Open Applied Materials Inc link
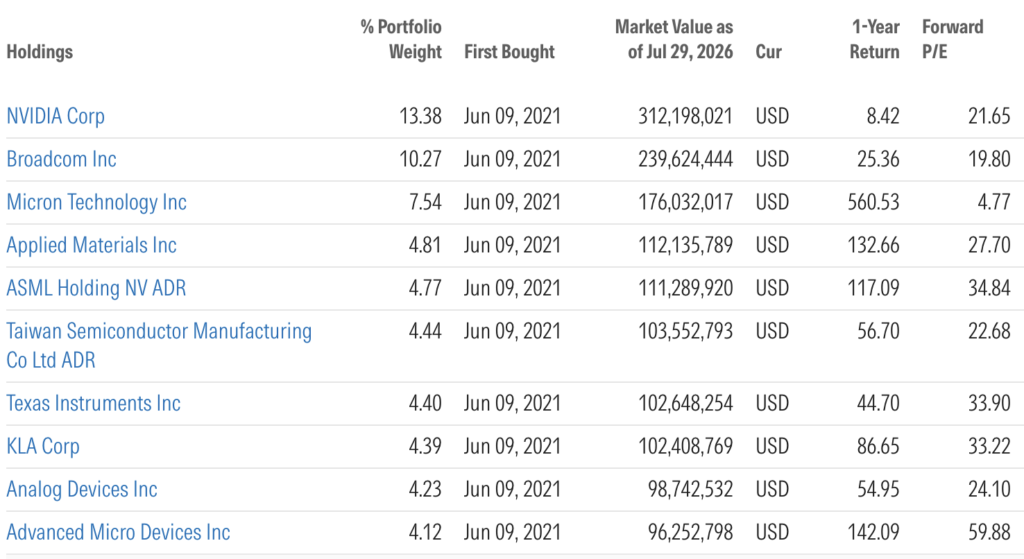 point(91,246)
